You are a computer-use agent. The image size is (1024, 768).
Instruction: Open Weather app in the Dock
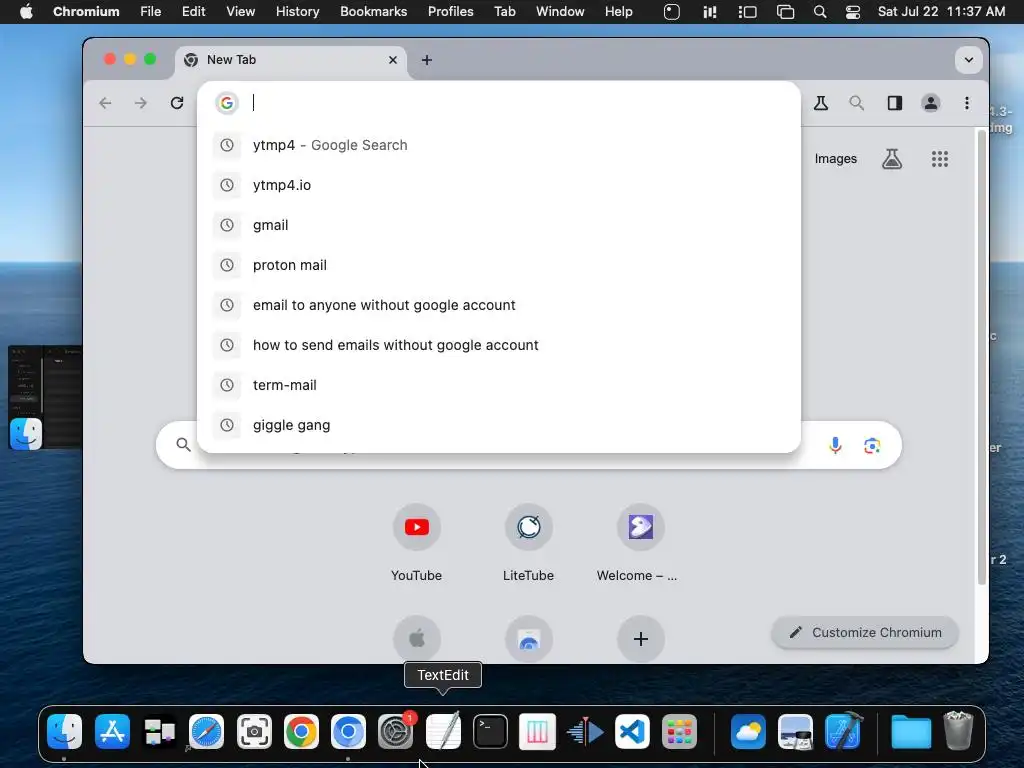[x=748, y=731]
